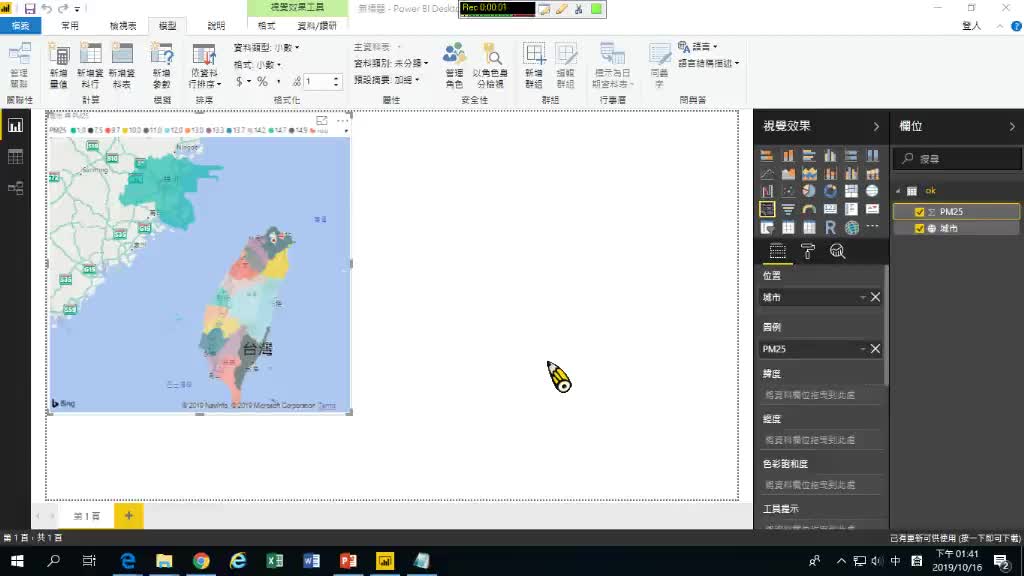Open the 檢視表 view ribbon tab
This screenshot has width=1024, height=576.
pos(123,26)
